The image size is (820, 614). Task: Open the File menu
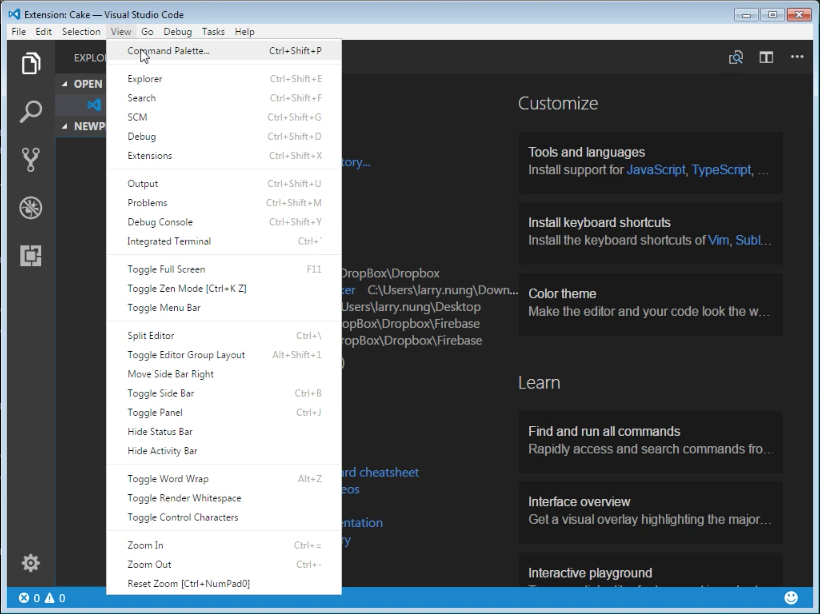pyautogui.click(x=18, y=31)
